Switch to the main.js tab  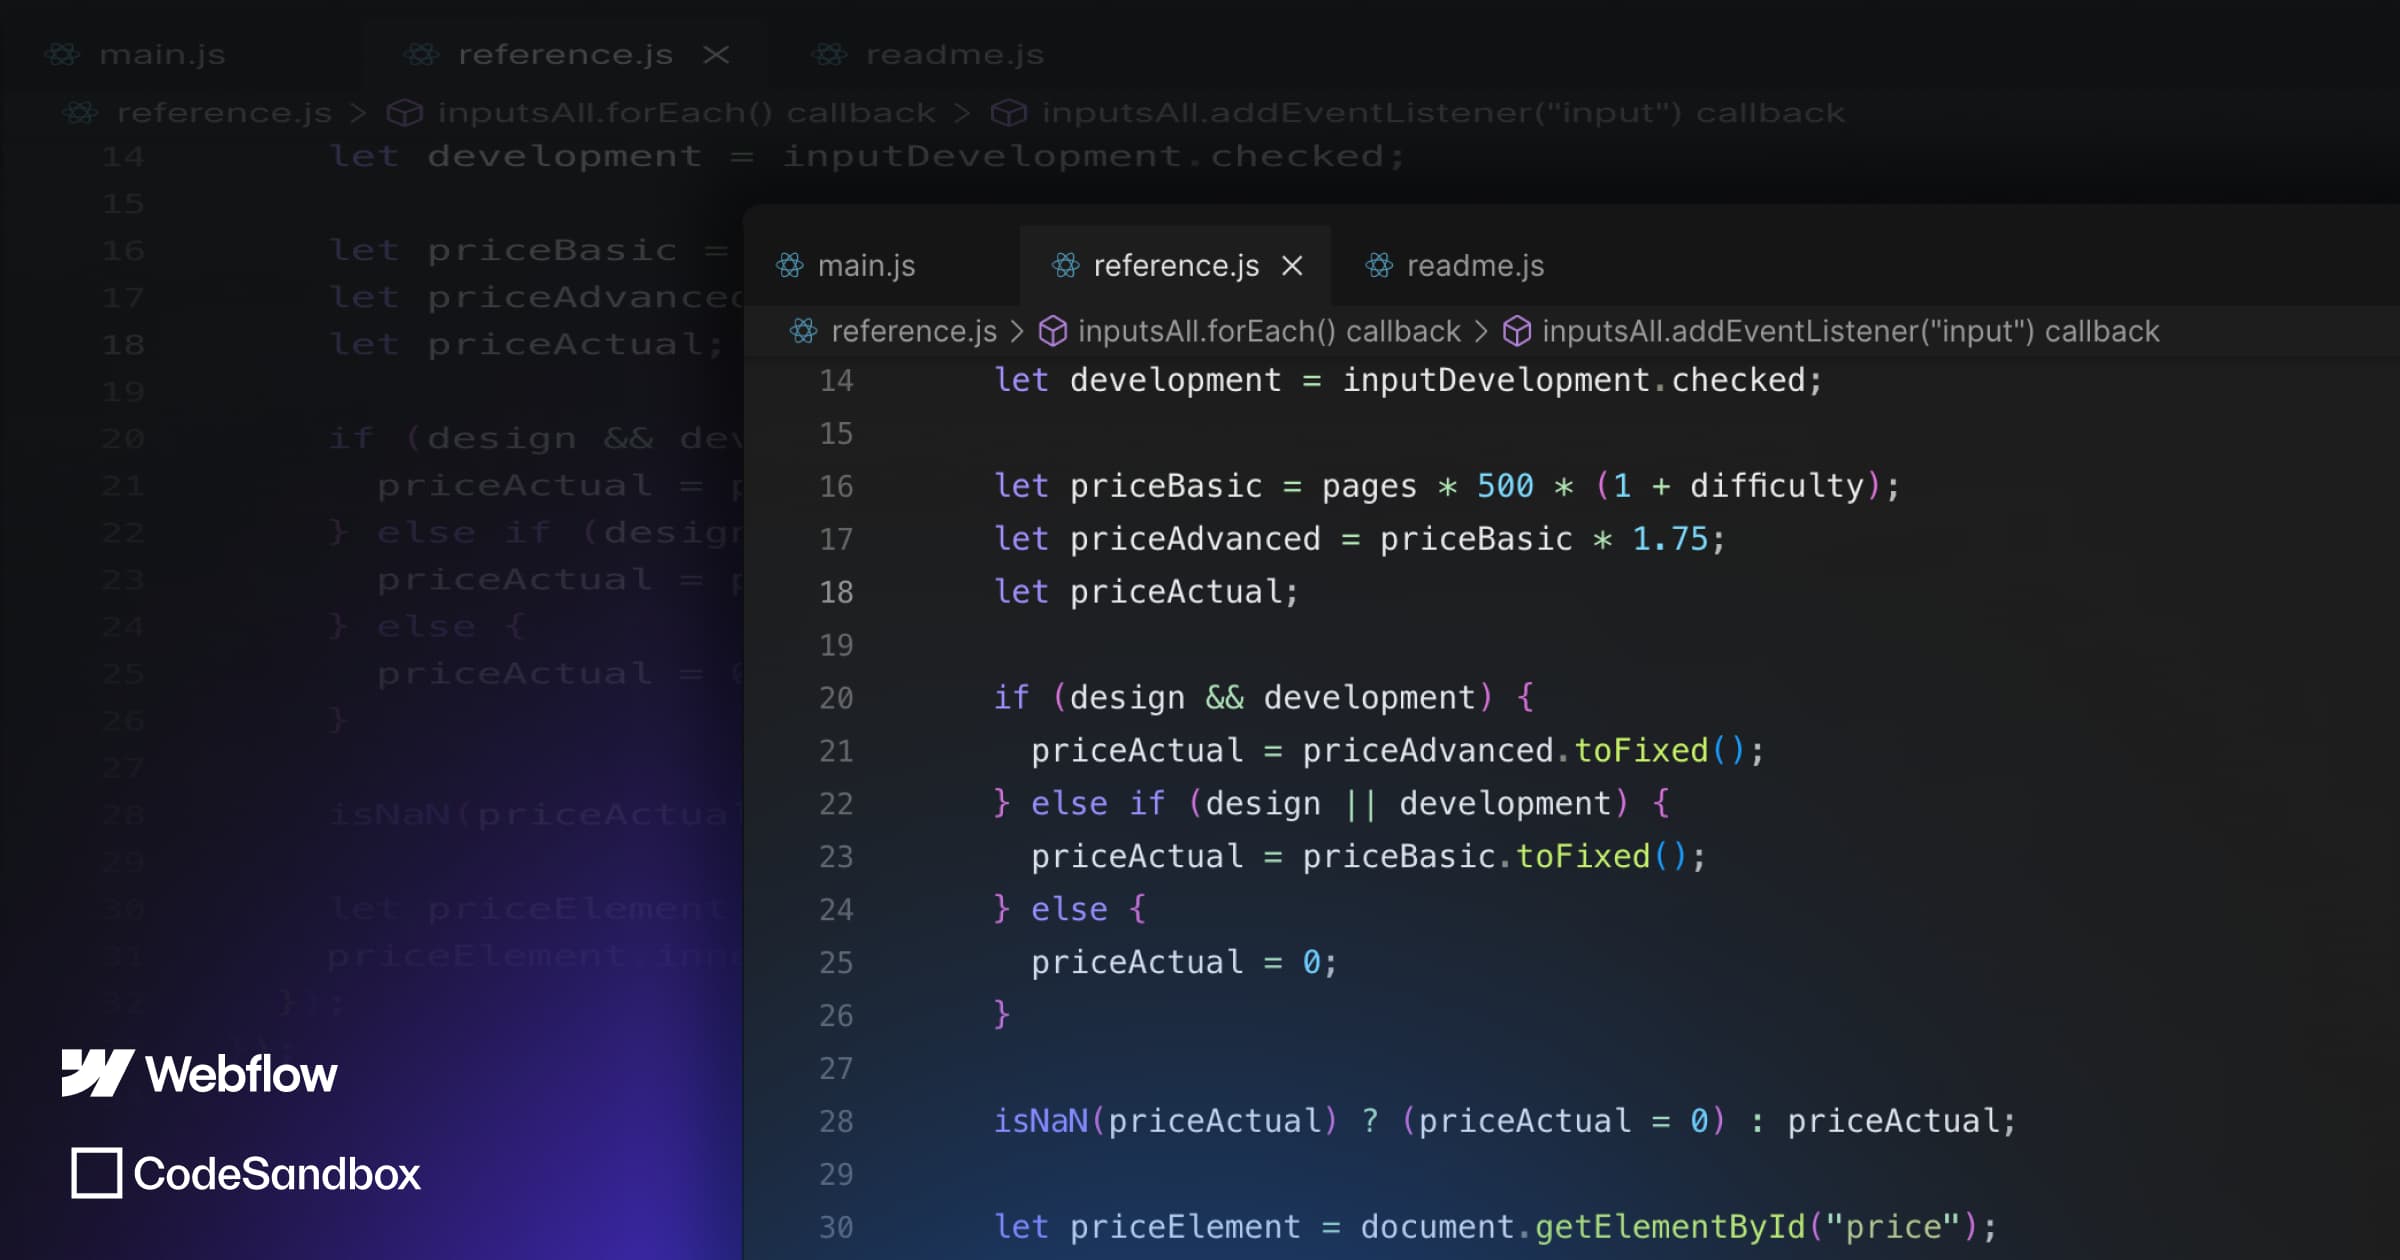tap(866, 266)
